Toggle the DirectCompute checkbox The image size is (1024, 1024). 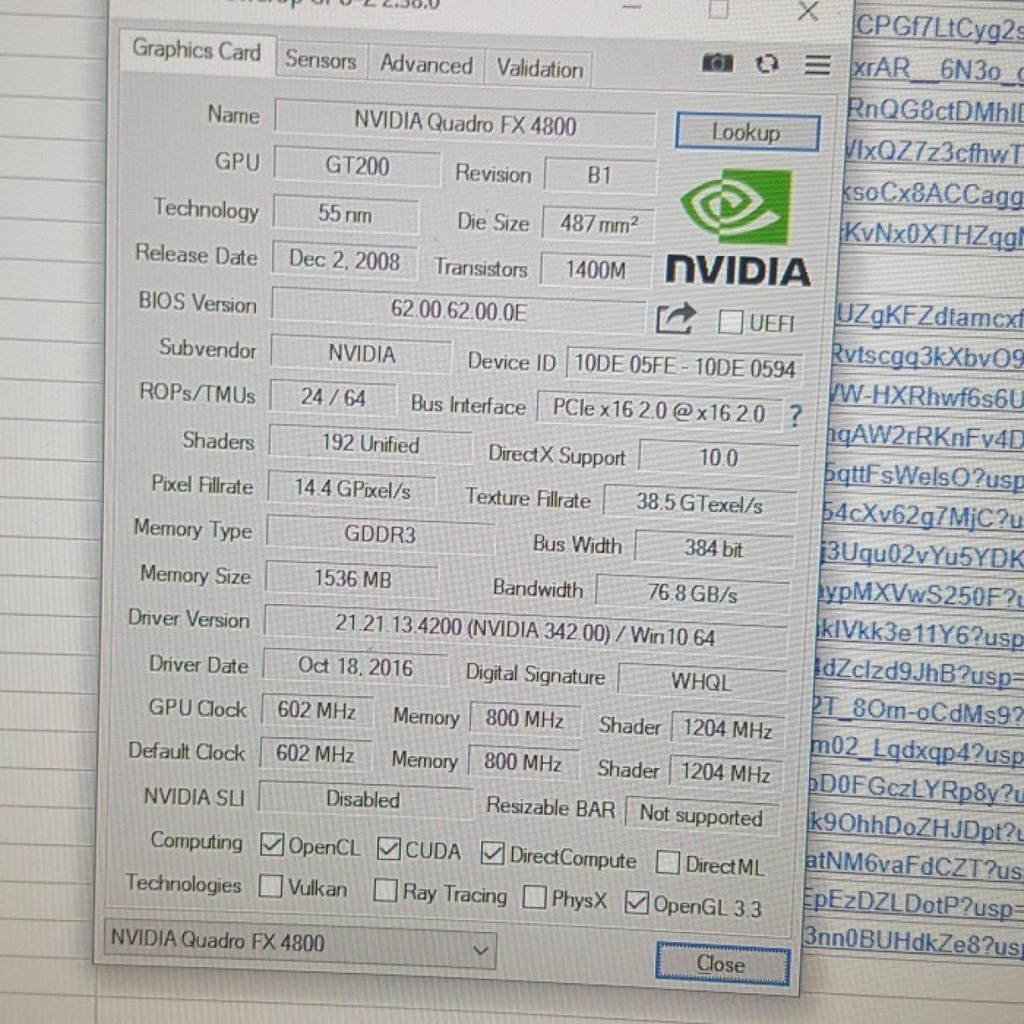pyautogui.click(x=492, y=853)
